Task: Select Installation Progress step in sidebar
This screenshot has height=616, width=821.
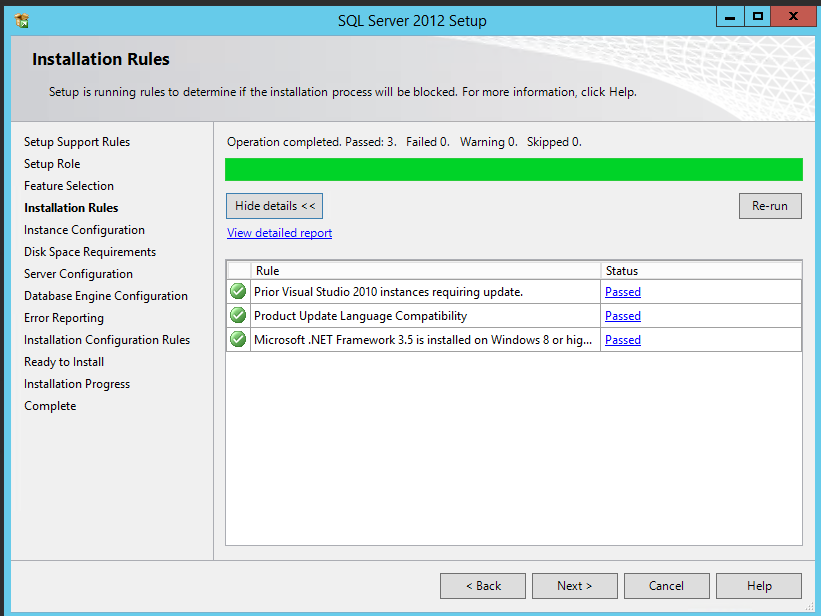Action: (x=77, y=384)
